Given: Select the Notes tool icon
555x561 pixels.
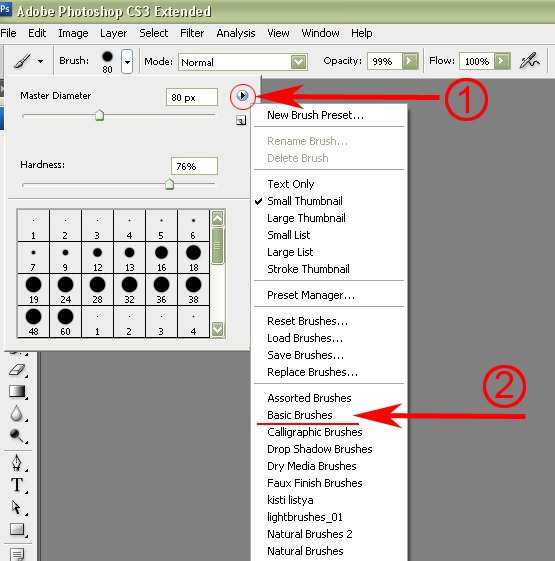Looking at the screenshot, I should click(17, 554).
